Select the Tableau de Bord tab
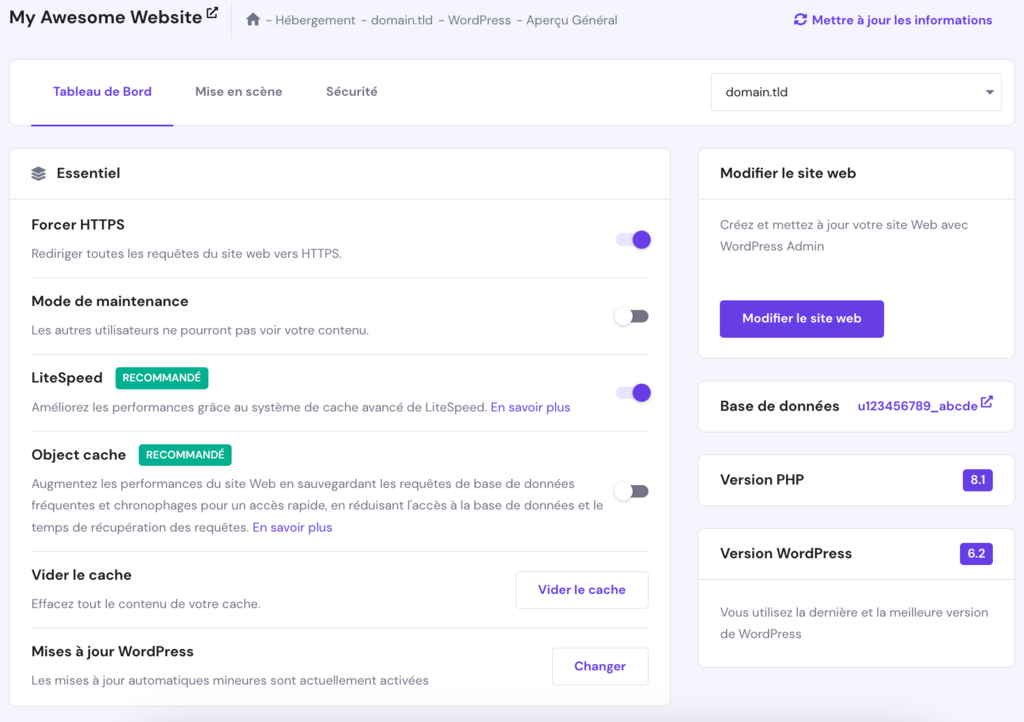Viewport: 1024px width, 722px height. (102, 91)
